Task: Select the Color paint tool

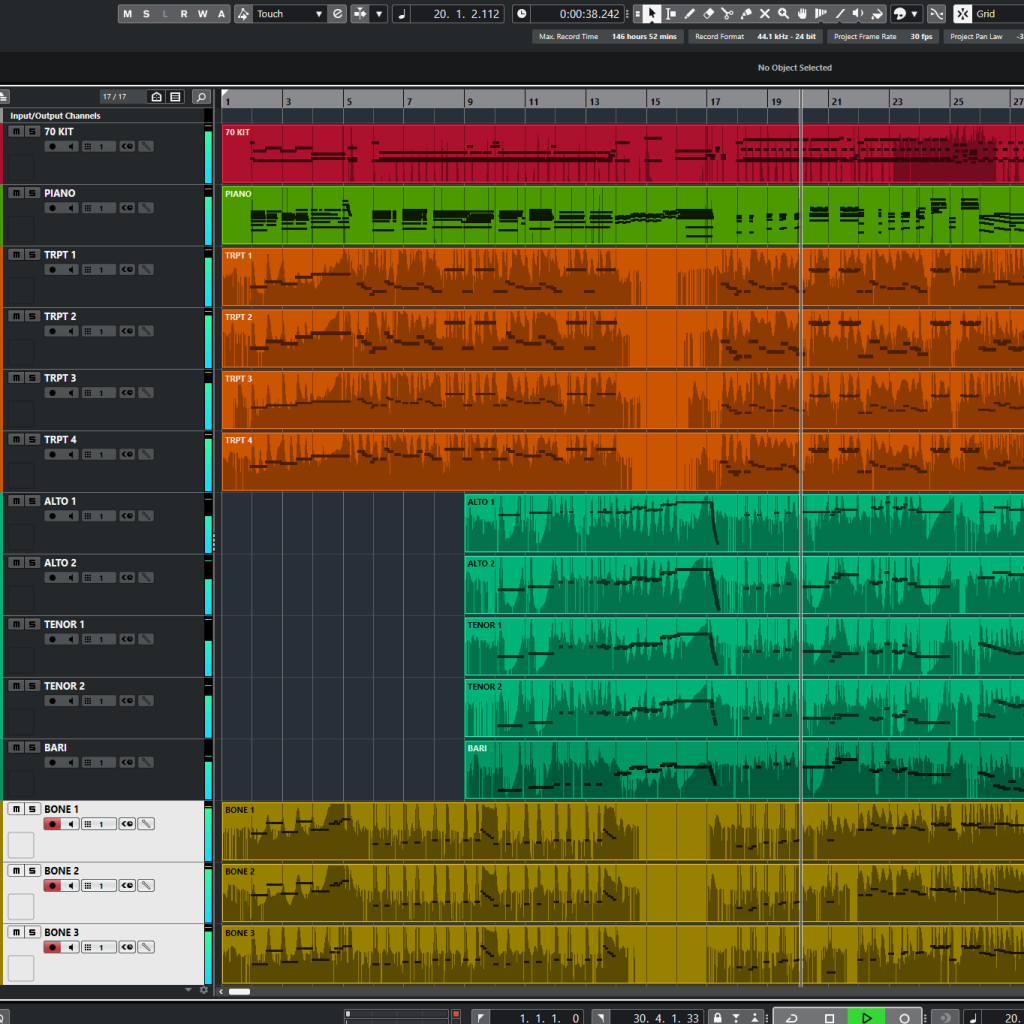Action: tap(876, 13)
